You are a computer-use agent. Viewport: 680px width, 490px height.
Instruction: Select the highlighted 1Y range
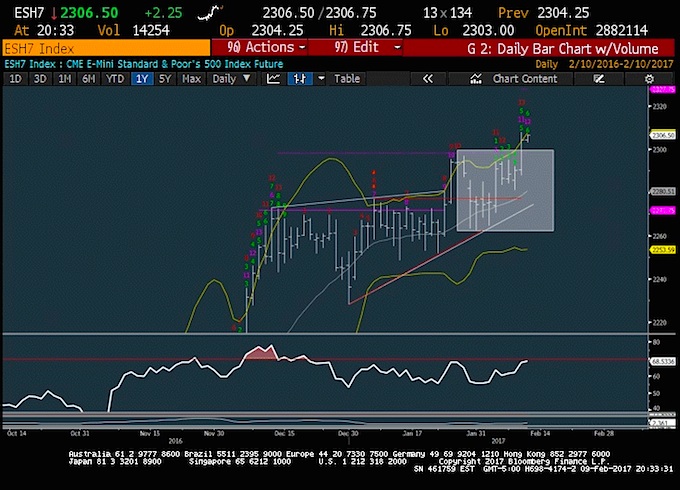tap(142, 79)
